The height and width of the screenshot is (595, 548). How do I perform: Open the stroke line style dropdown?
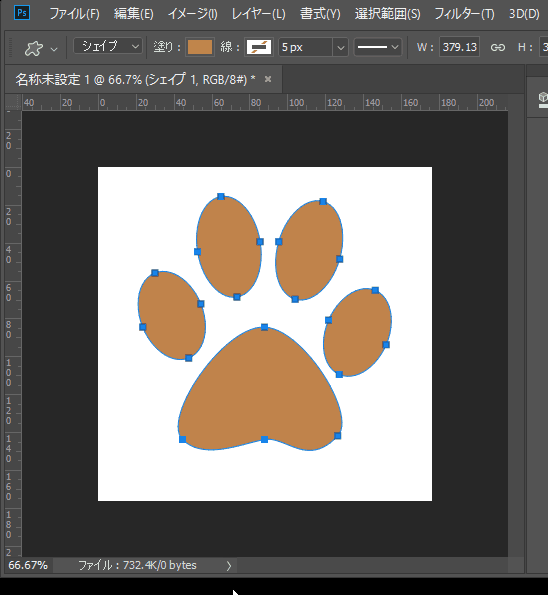pos(378,47)
